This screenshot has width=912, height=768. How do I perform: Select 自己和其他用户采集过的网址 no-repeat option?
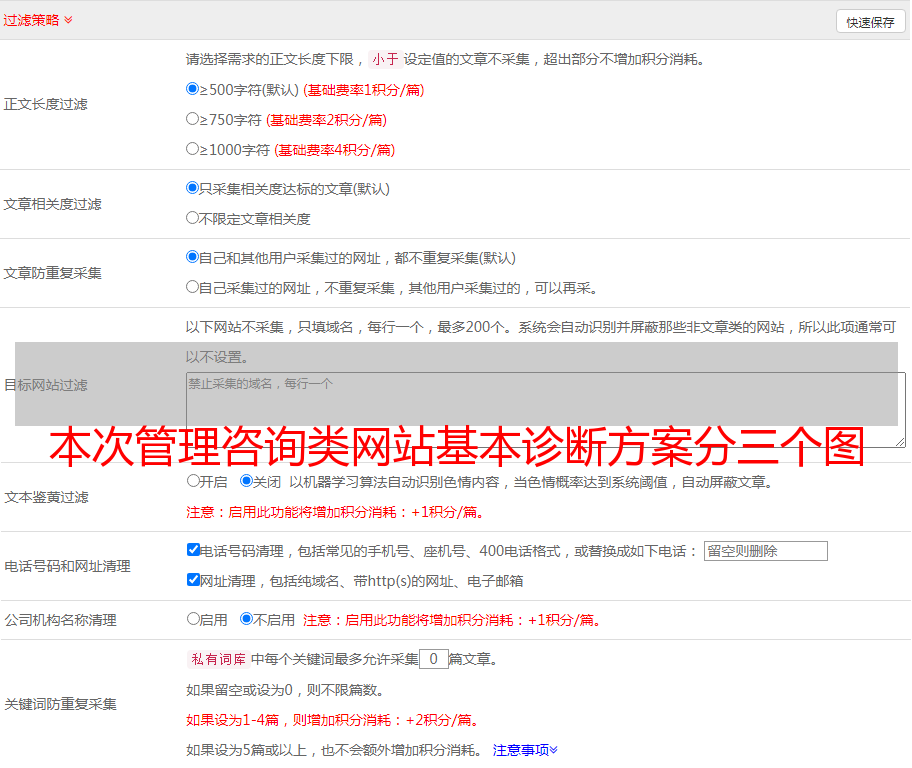pyautogui.click(x=193, y=257)
